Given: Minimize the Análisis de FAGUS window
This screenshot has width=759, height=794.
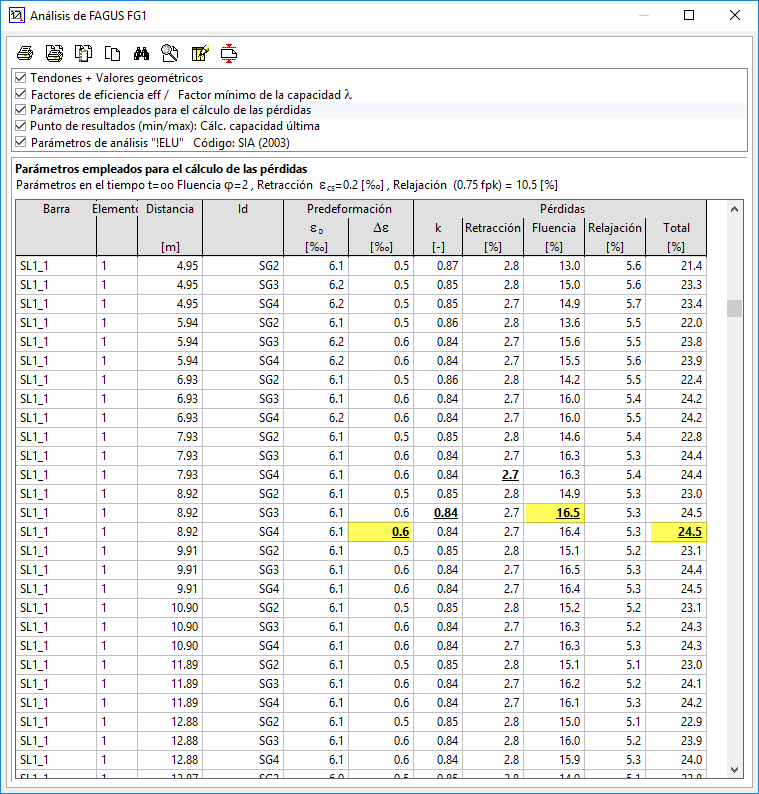Looking at the screenshot, I should [x=644, y=16].
